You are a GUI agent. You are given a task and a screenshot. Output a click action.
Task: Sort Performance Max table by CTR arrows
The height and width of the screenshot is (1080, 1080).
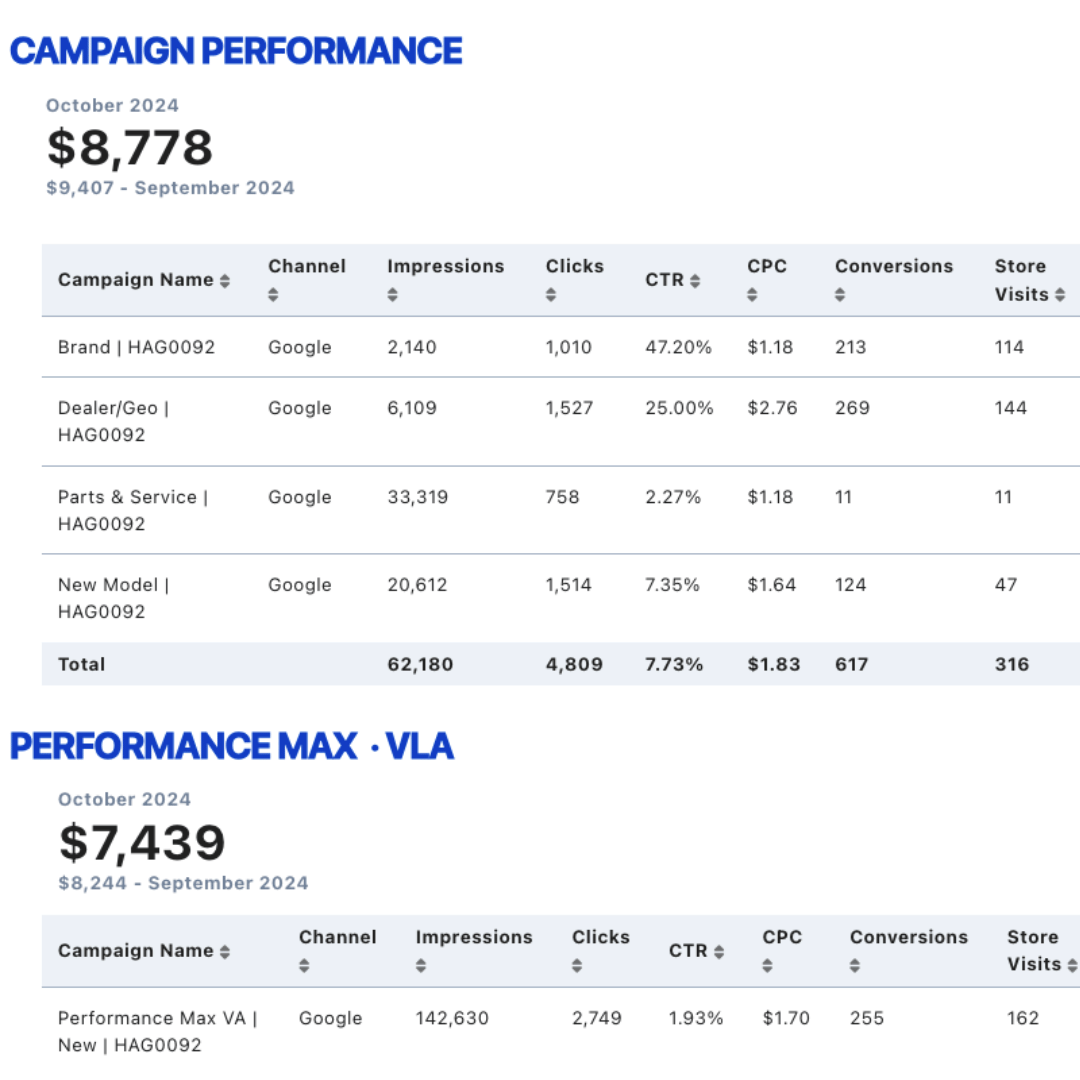point(719,952)
